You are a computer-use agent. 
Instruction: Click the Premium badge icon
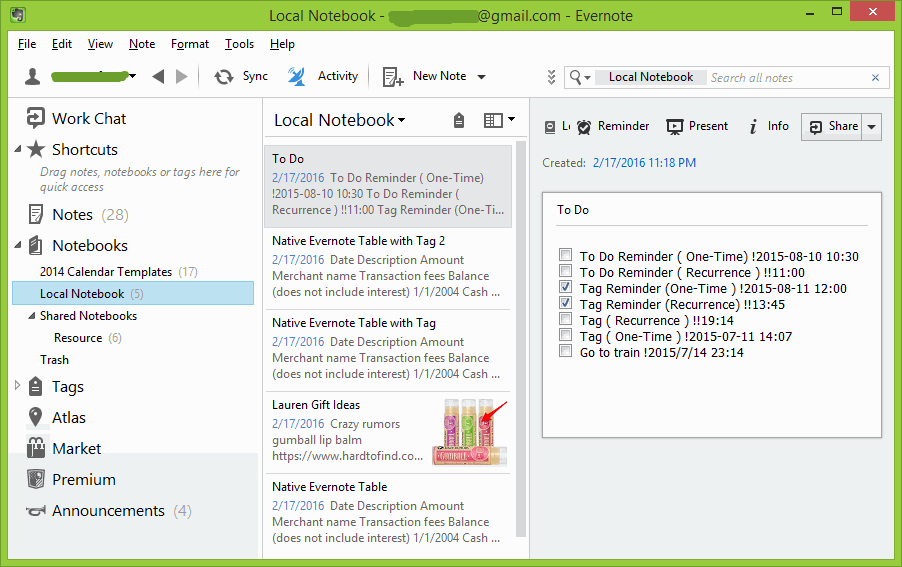click(x=36, y=479)
